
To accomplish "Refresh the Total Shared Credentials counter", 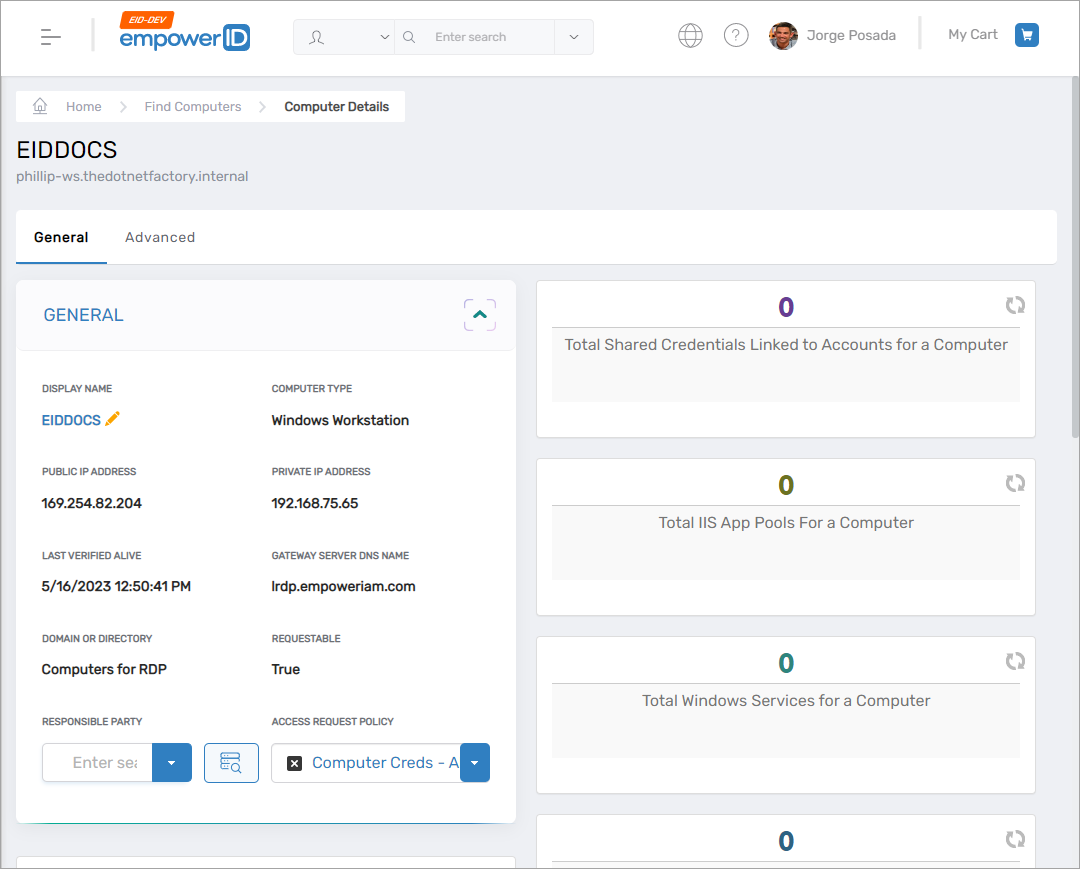I will tap(1015, 305).
